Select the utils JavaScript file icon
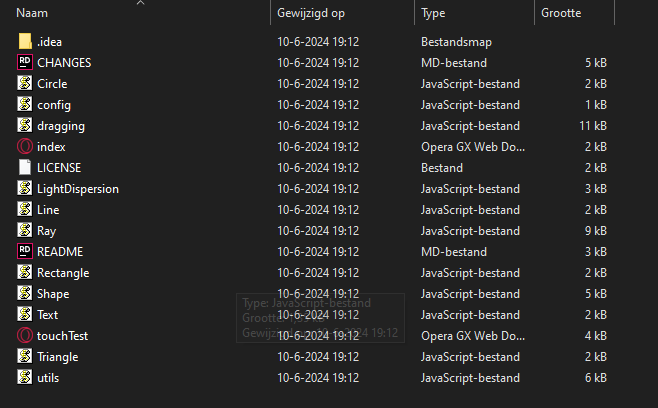 pyautogui.click(x=25, y=378)
